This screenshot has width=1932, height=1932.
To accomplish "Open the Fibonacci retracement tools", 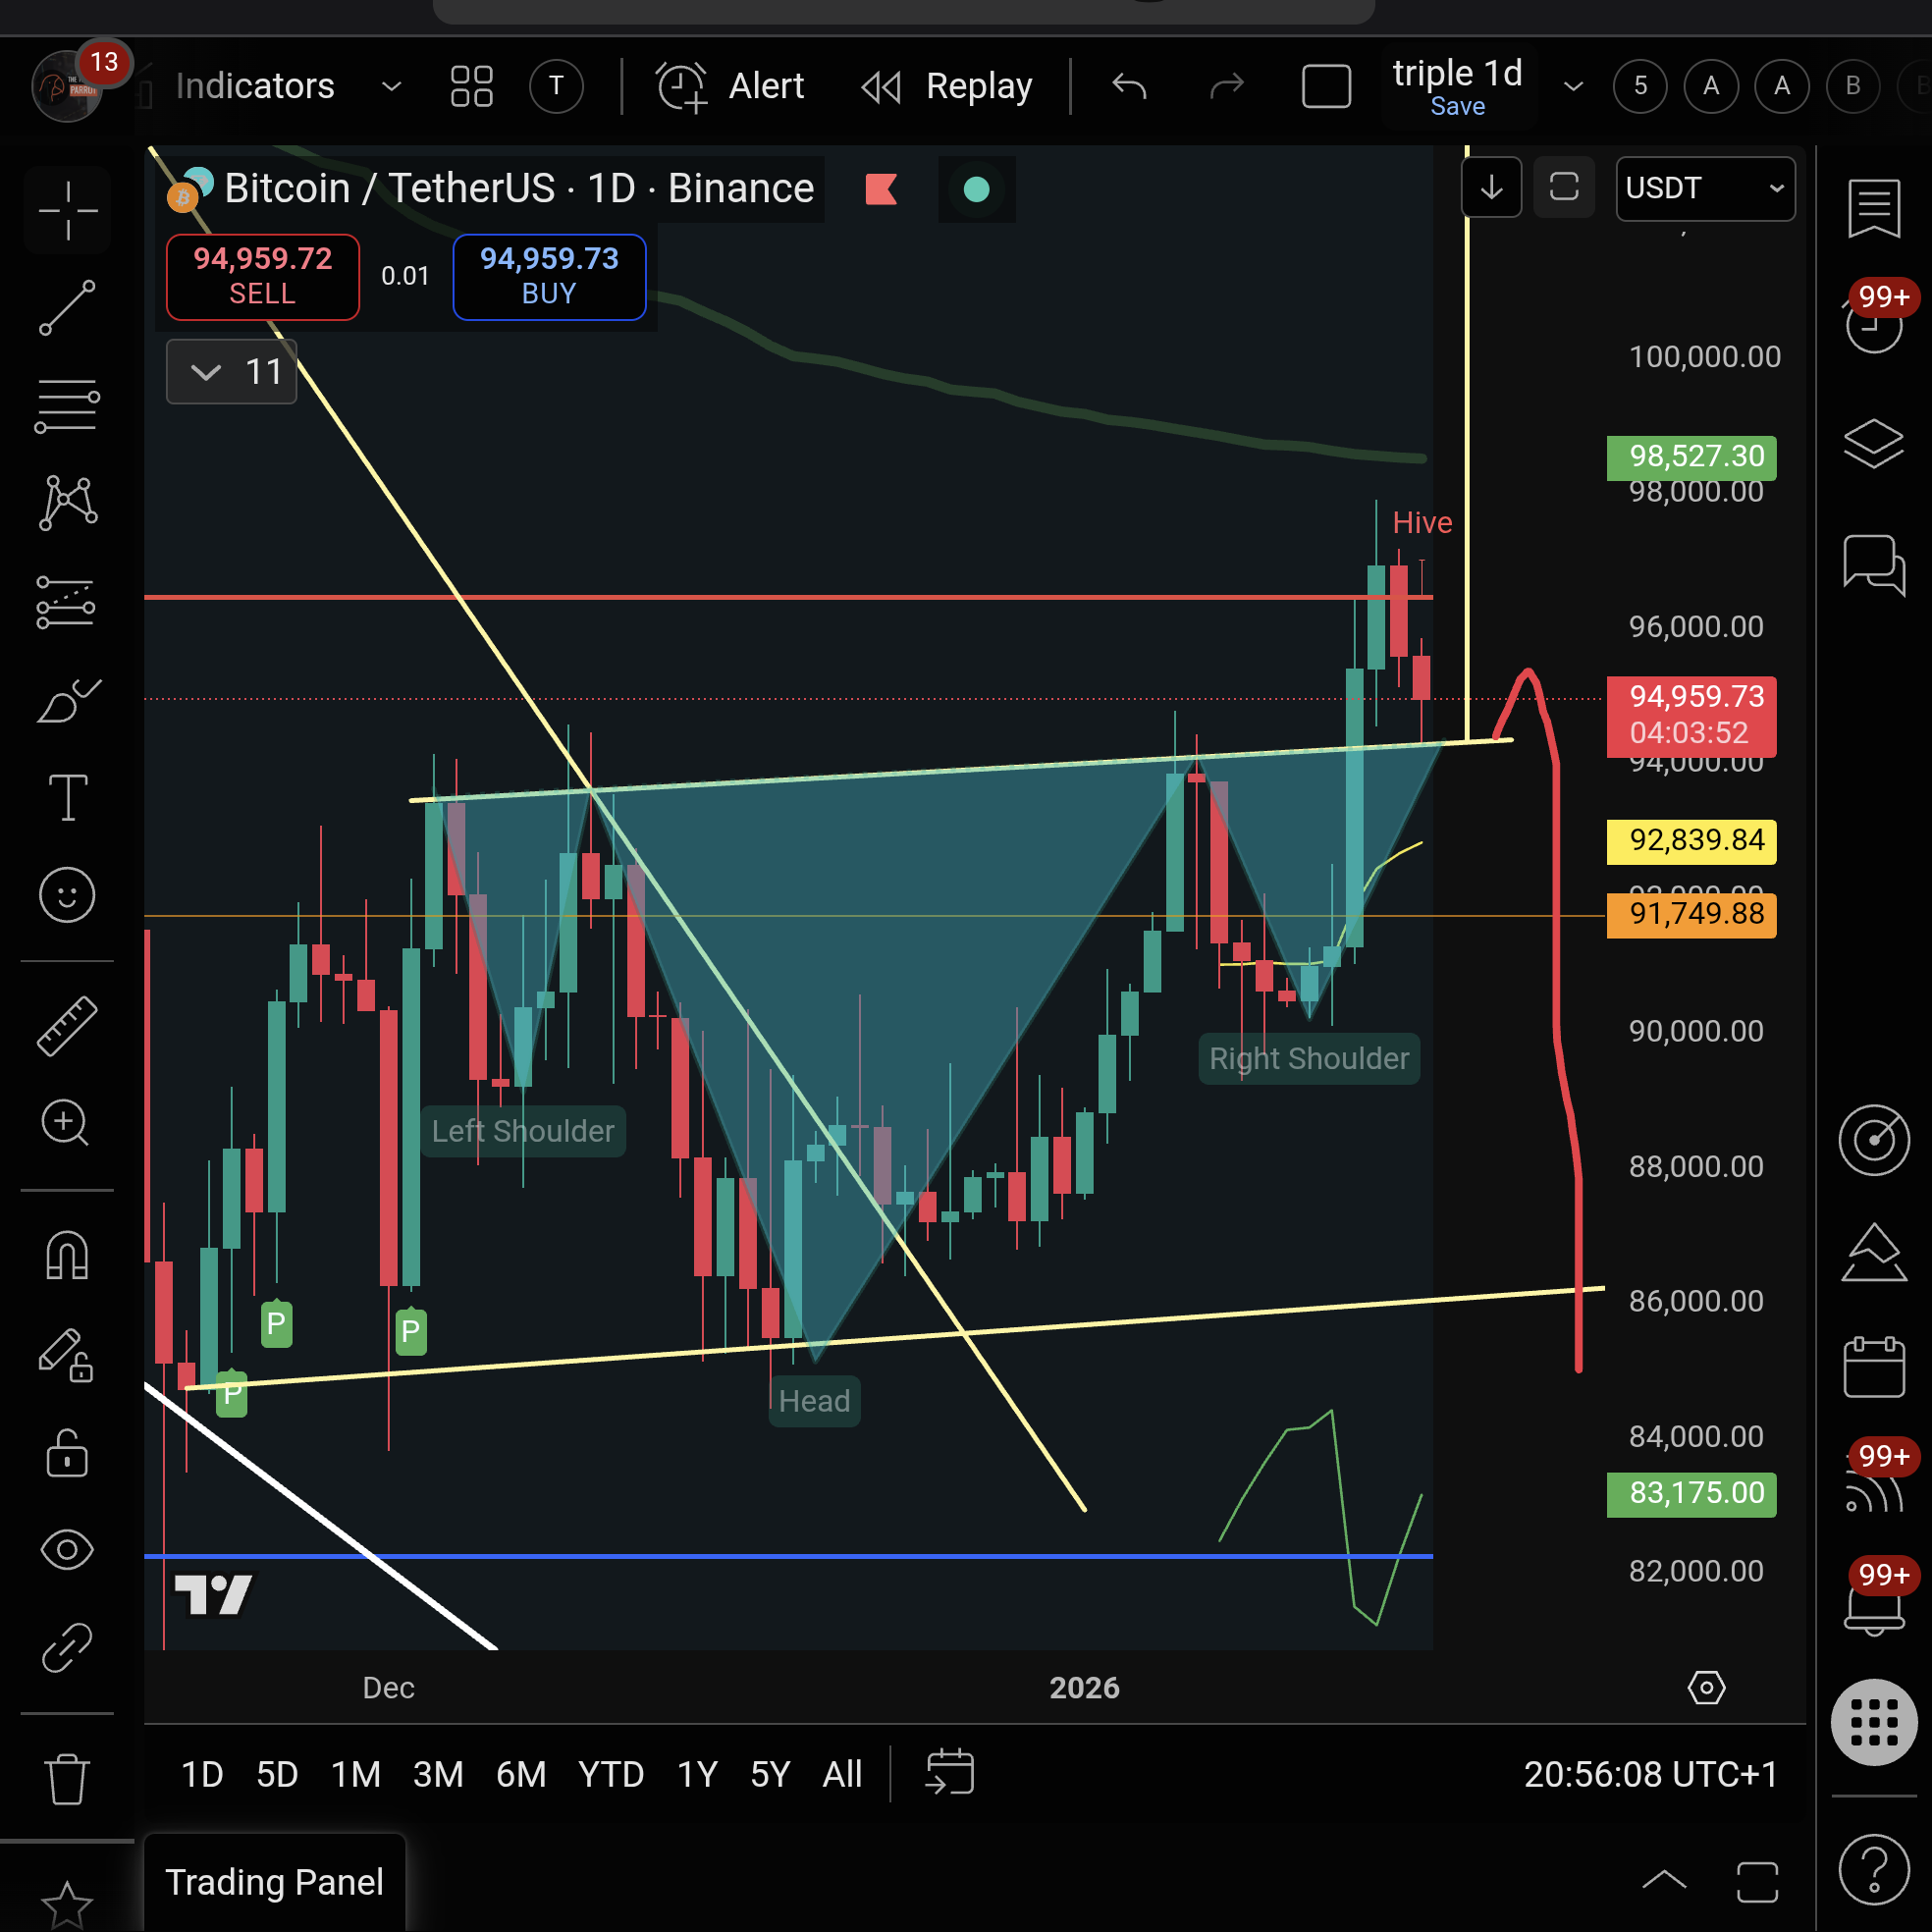I will click(x=67, y=405).
